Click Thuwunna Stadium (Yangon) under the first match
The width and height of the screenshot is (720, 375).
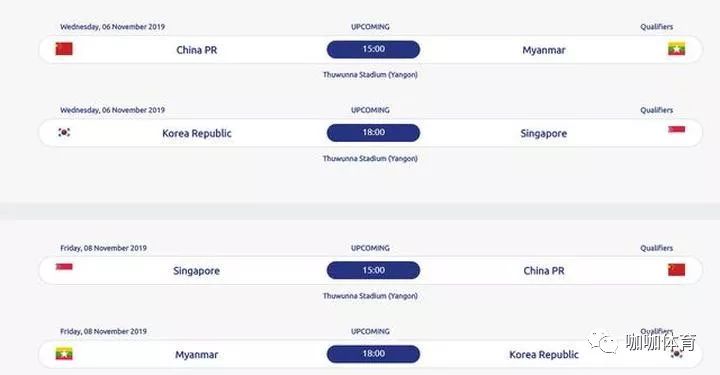click(370, 75)
